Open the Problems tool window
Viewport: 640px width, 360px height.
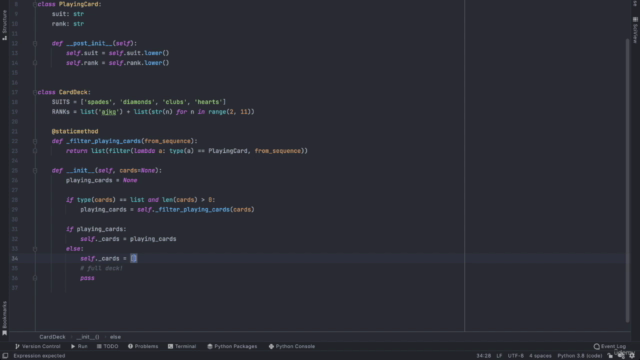tap(143, 346)
